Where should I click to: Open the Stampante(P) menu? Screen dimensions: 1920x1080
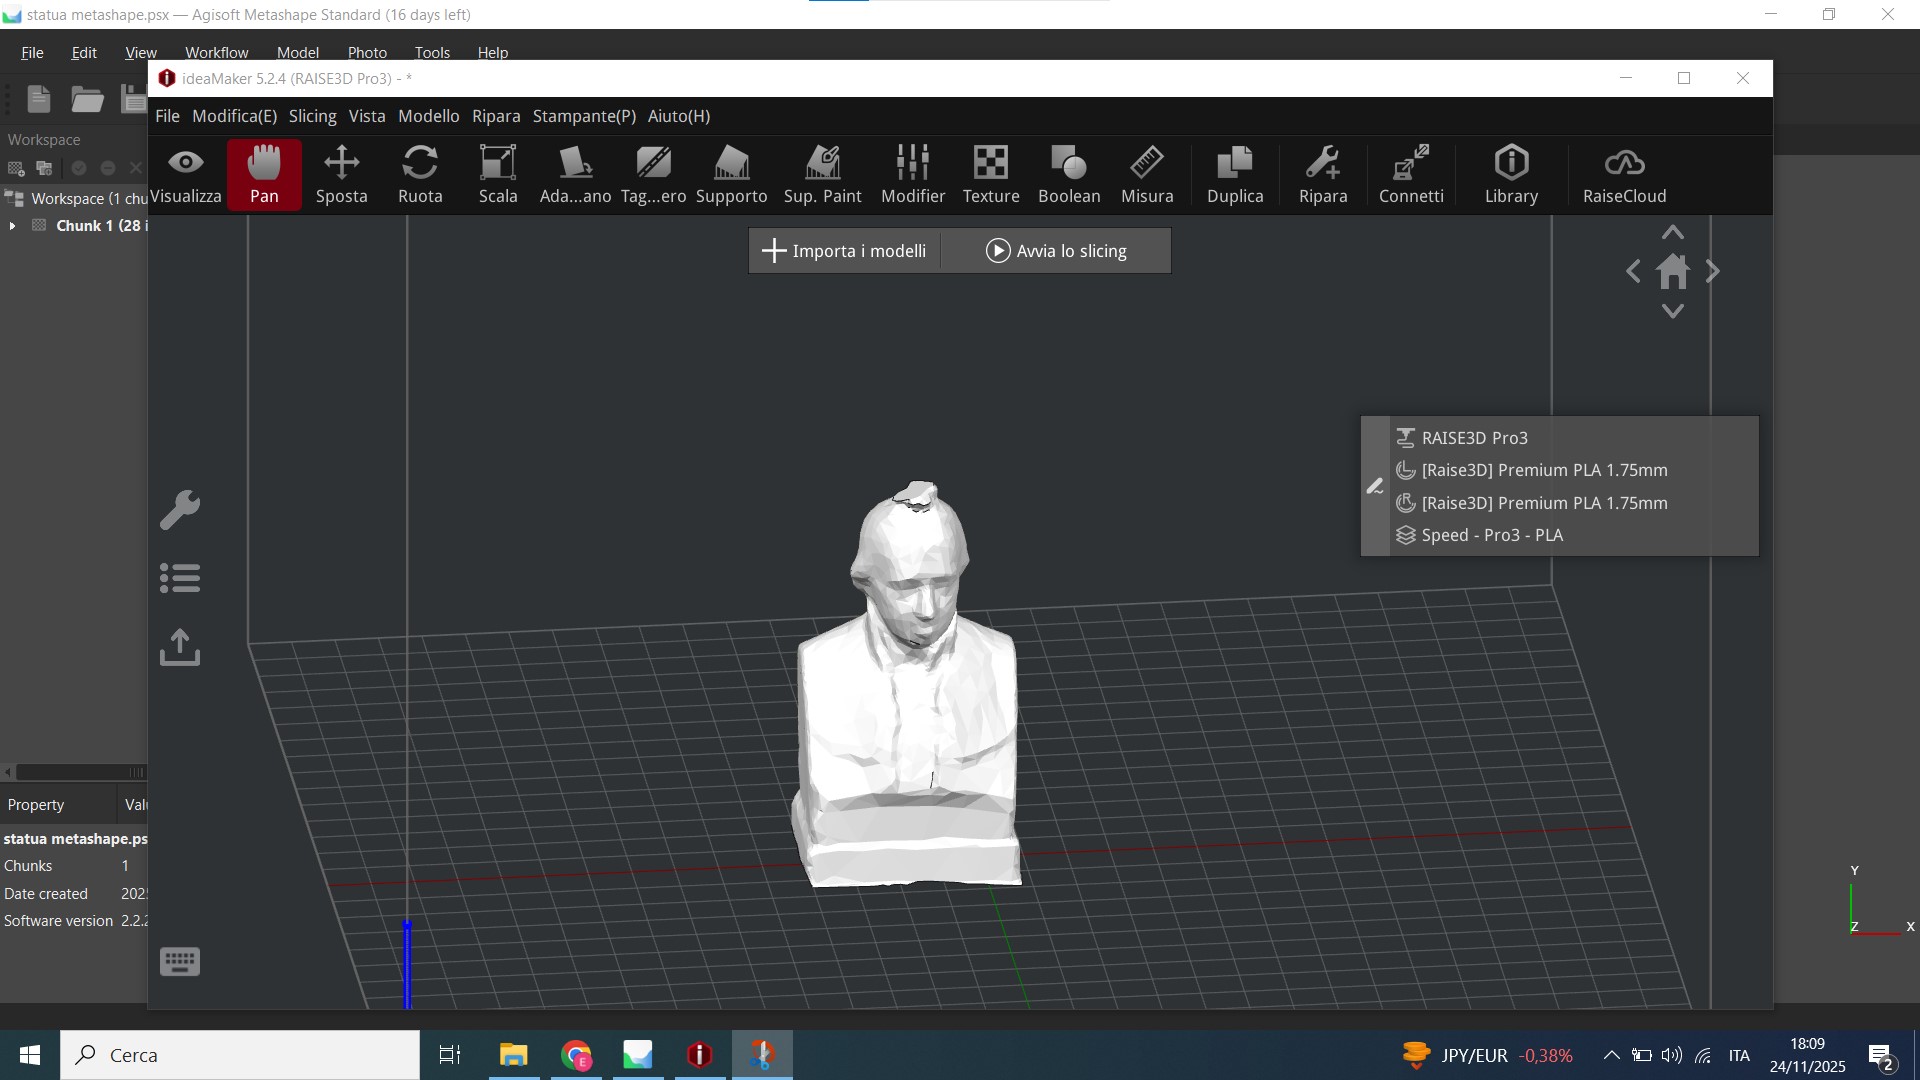[584, 116]
